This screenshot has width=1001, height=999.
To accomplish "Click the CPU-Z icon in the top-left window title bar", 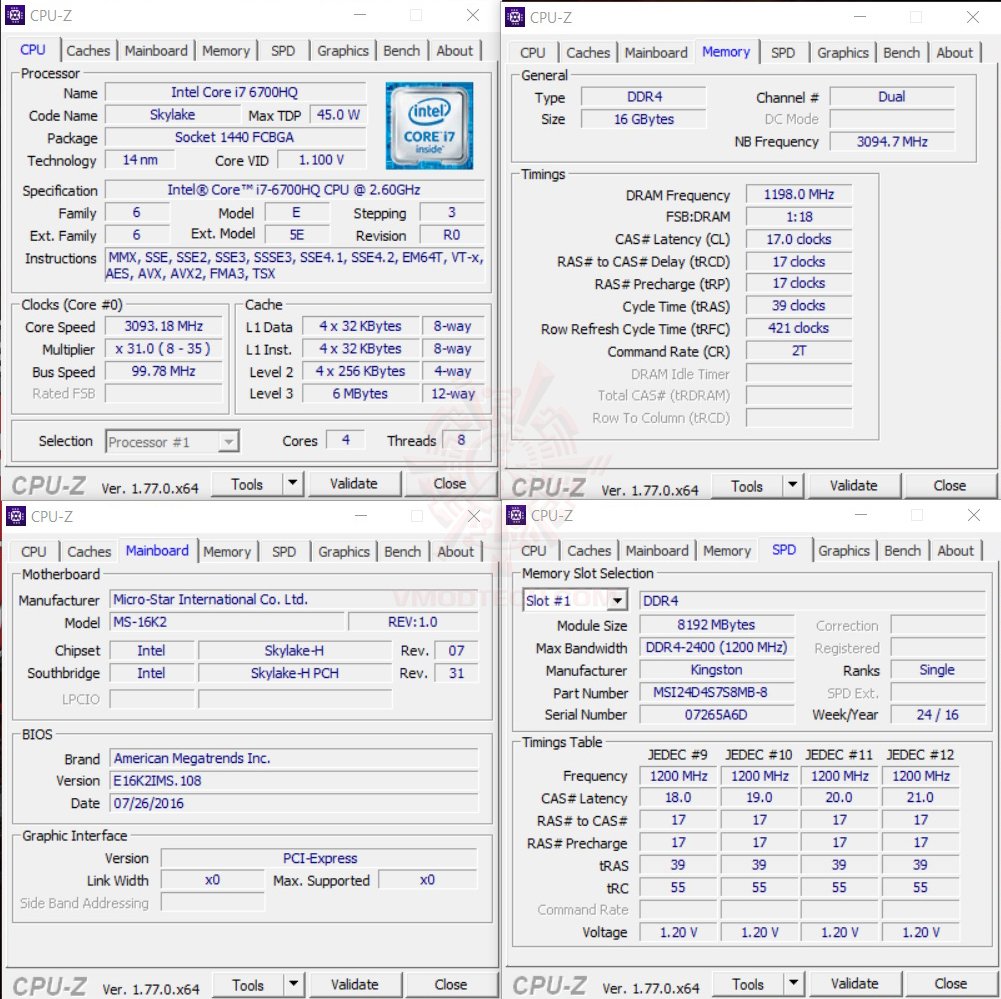I will 14,15.
